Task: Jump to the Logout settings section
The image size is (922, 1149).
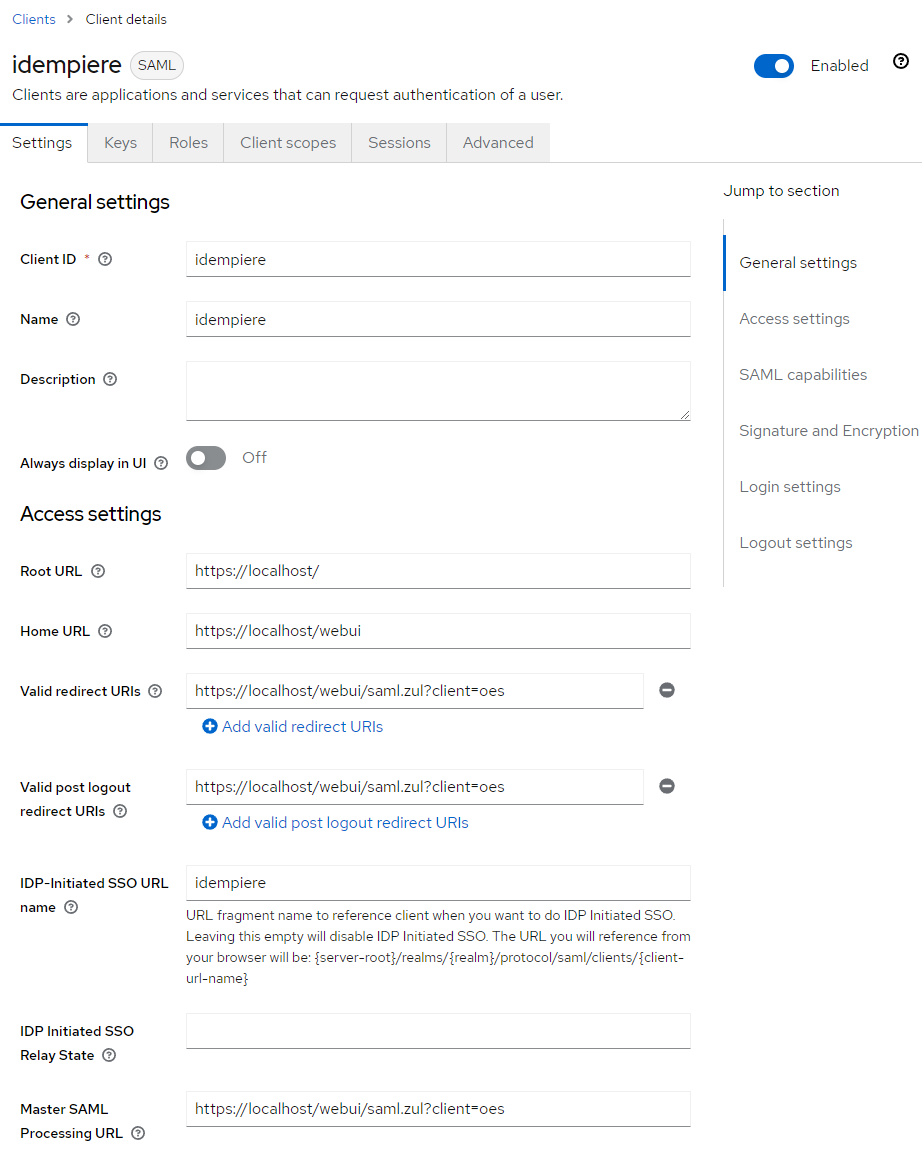Action: pos(794,542)
